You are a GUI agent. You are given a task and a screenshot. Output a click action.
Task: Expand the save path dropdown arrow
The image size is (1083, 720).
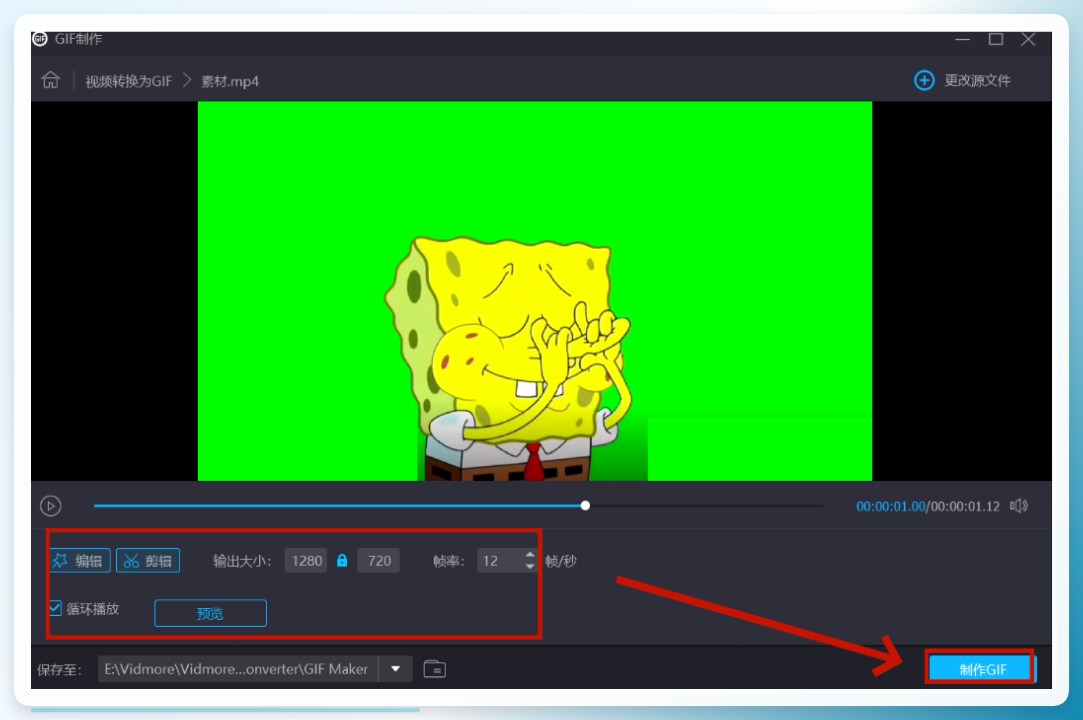(x=396, y=669)
